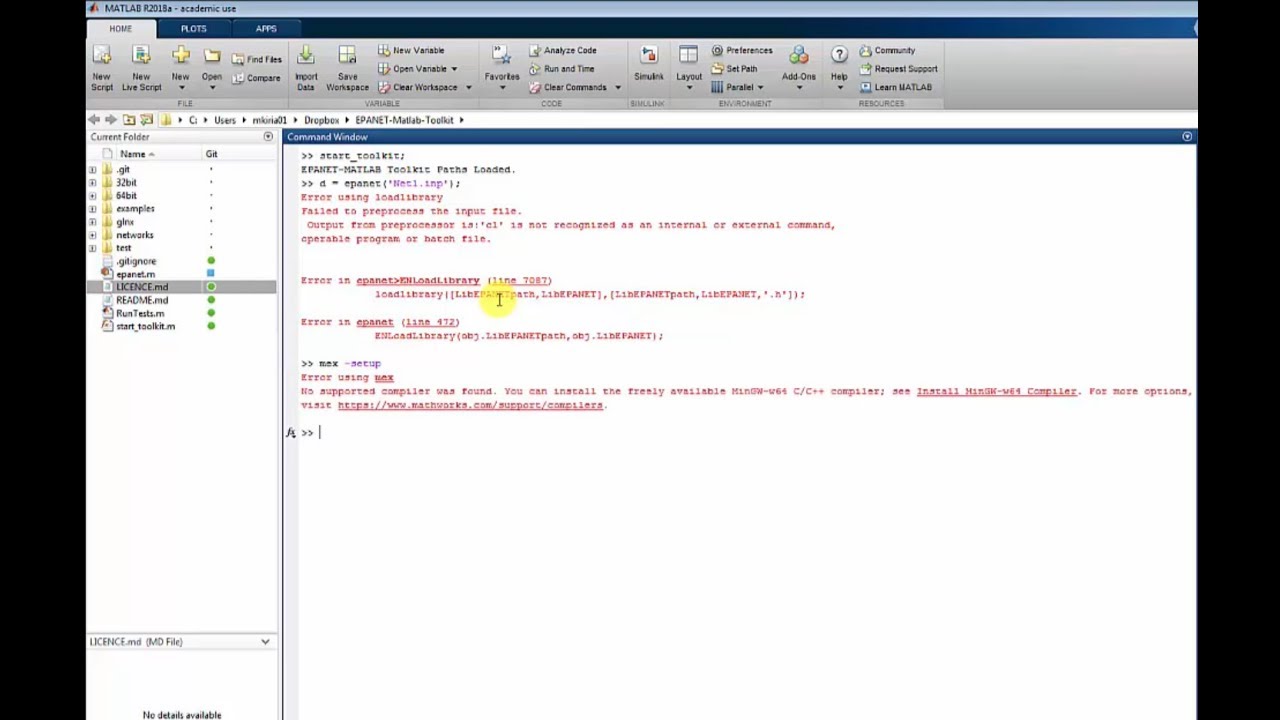Switch to the PLOTS tab

pyautogui.click(x=193, y=29)
